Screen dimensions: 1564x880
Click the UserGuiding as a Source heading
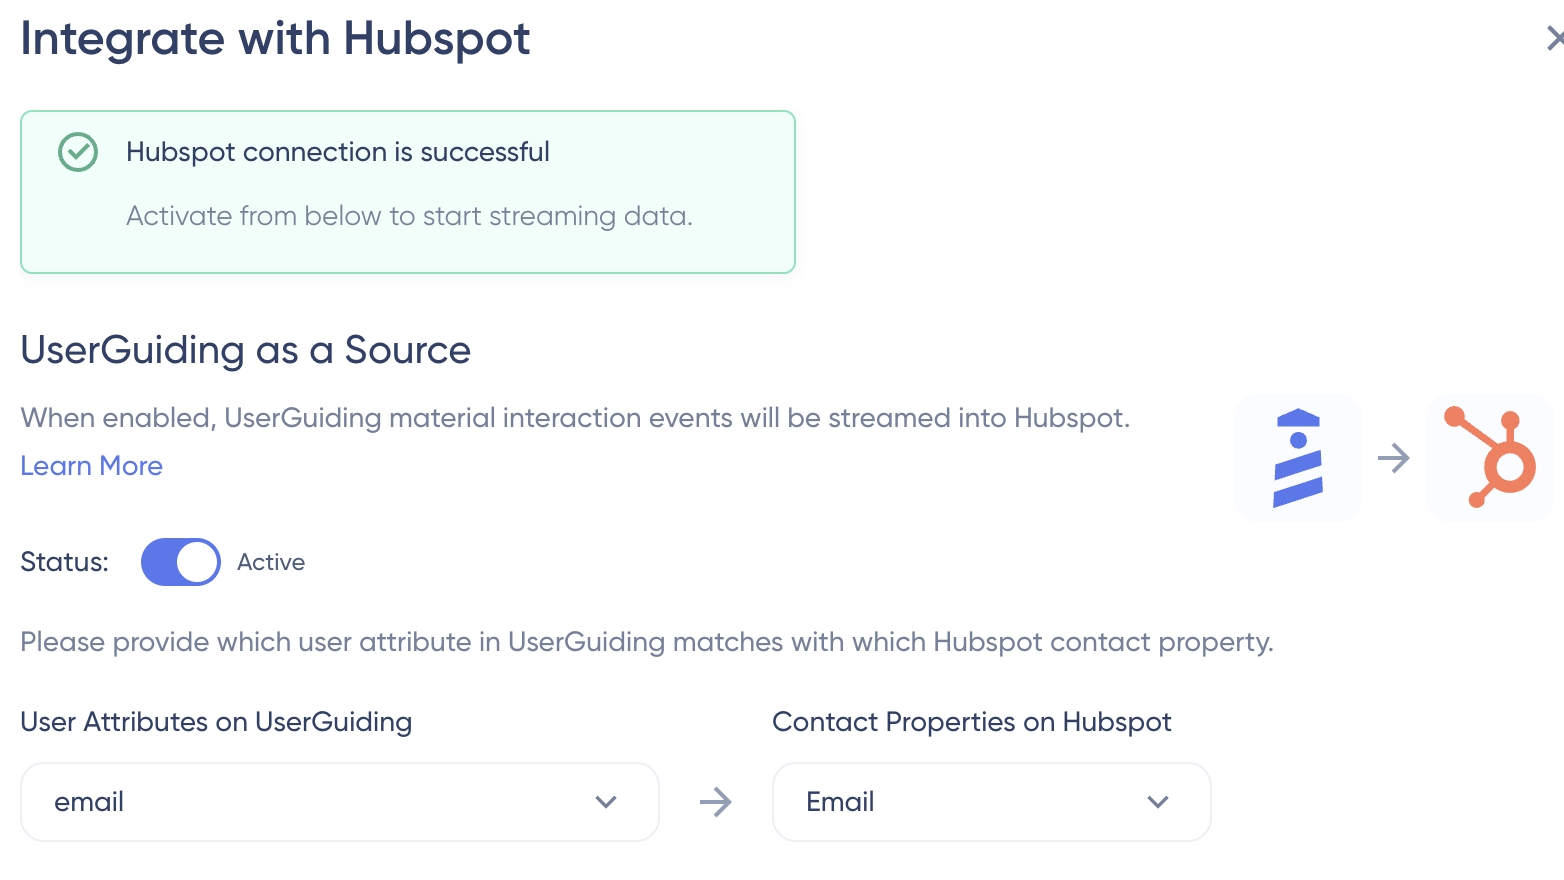(245, 350)
